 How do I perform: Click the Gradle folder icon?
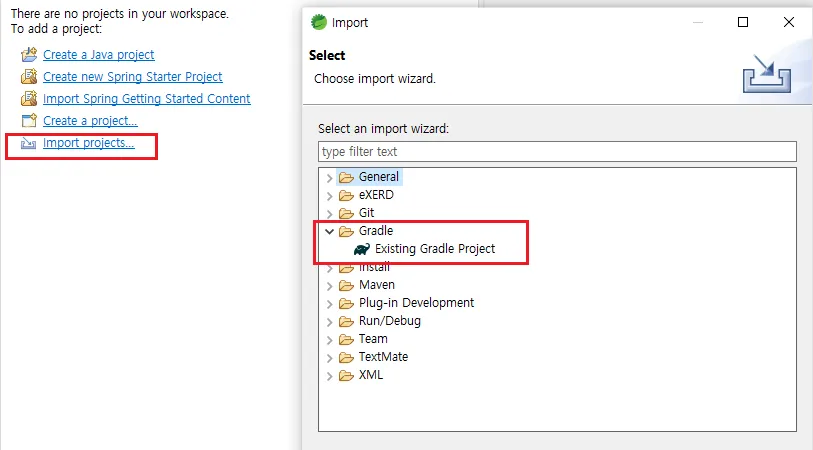click(x=346, y=231)
